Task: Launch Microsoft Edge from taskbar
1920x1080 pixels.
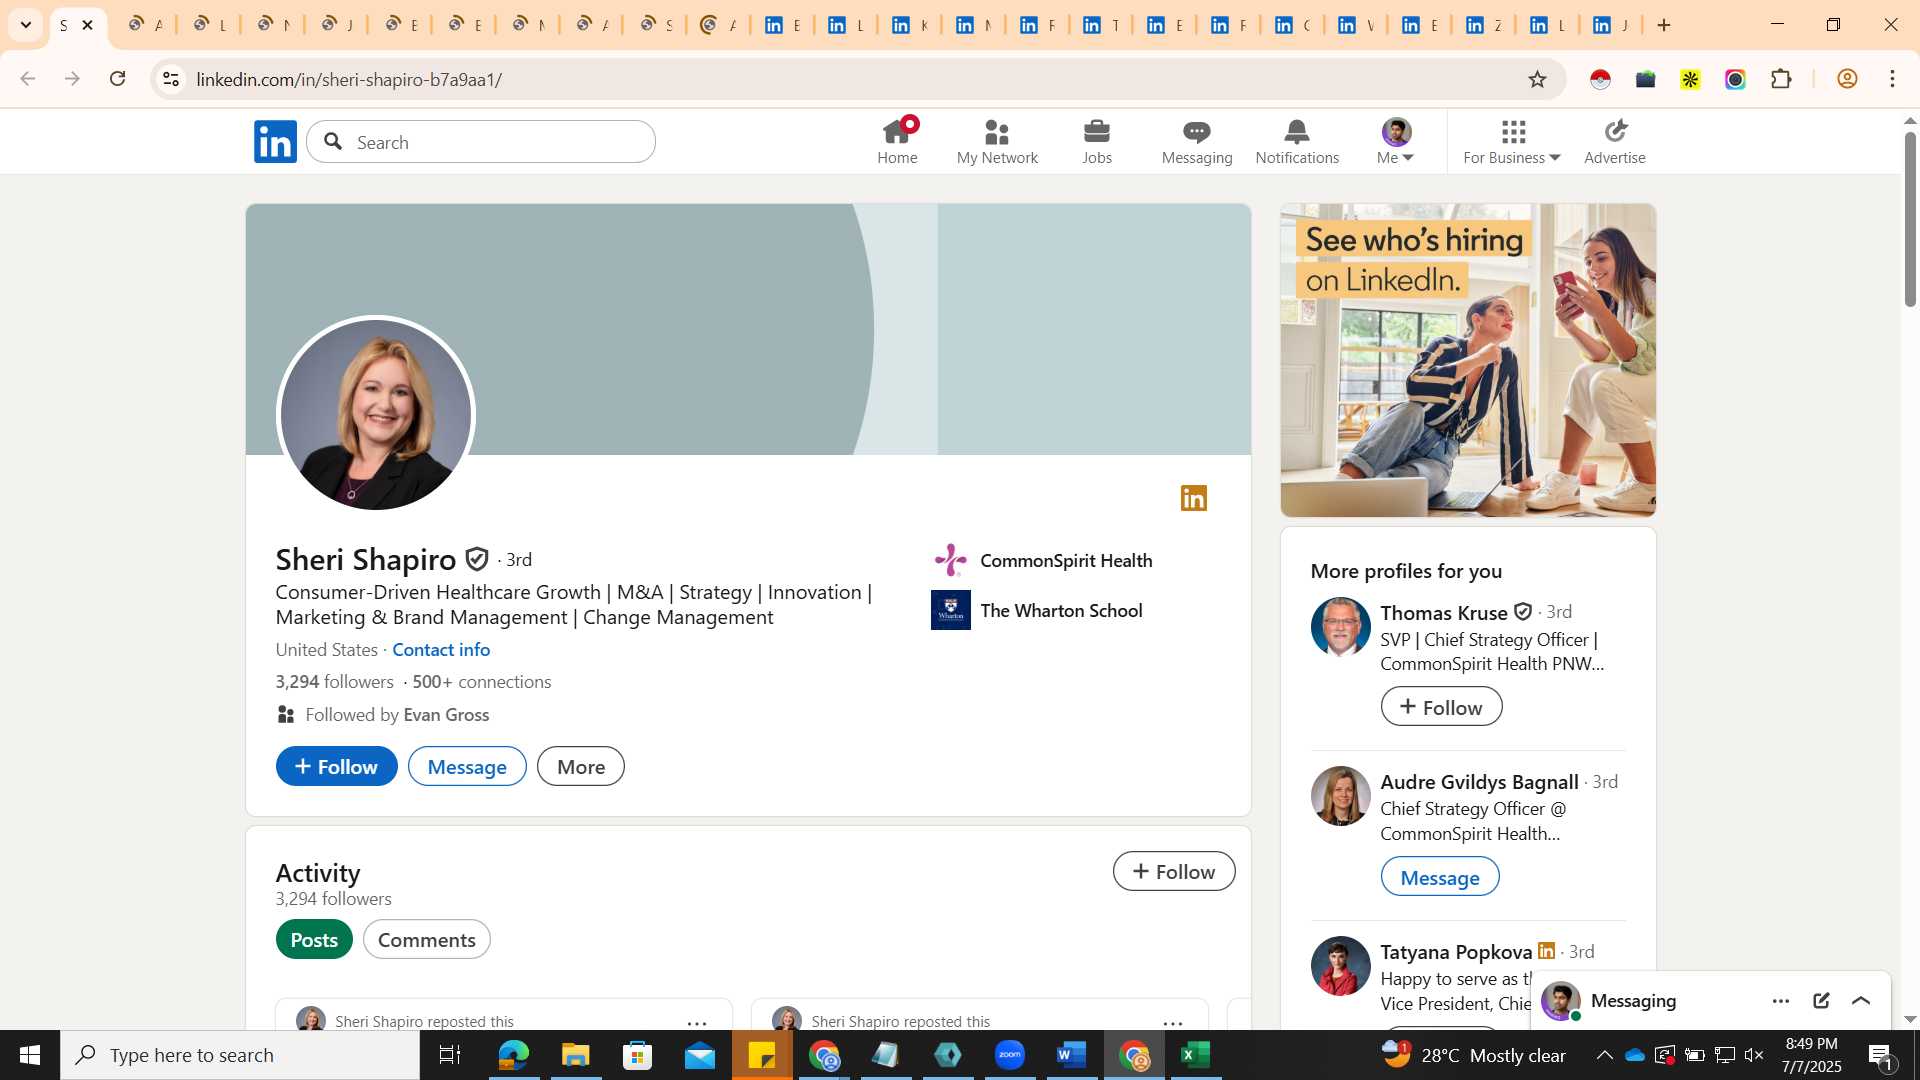Action: tap(513, 1055)
